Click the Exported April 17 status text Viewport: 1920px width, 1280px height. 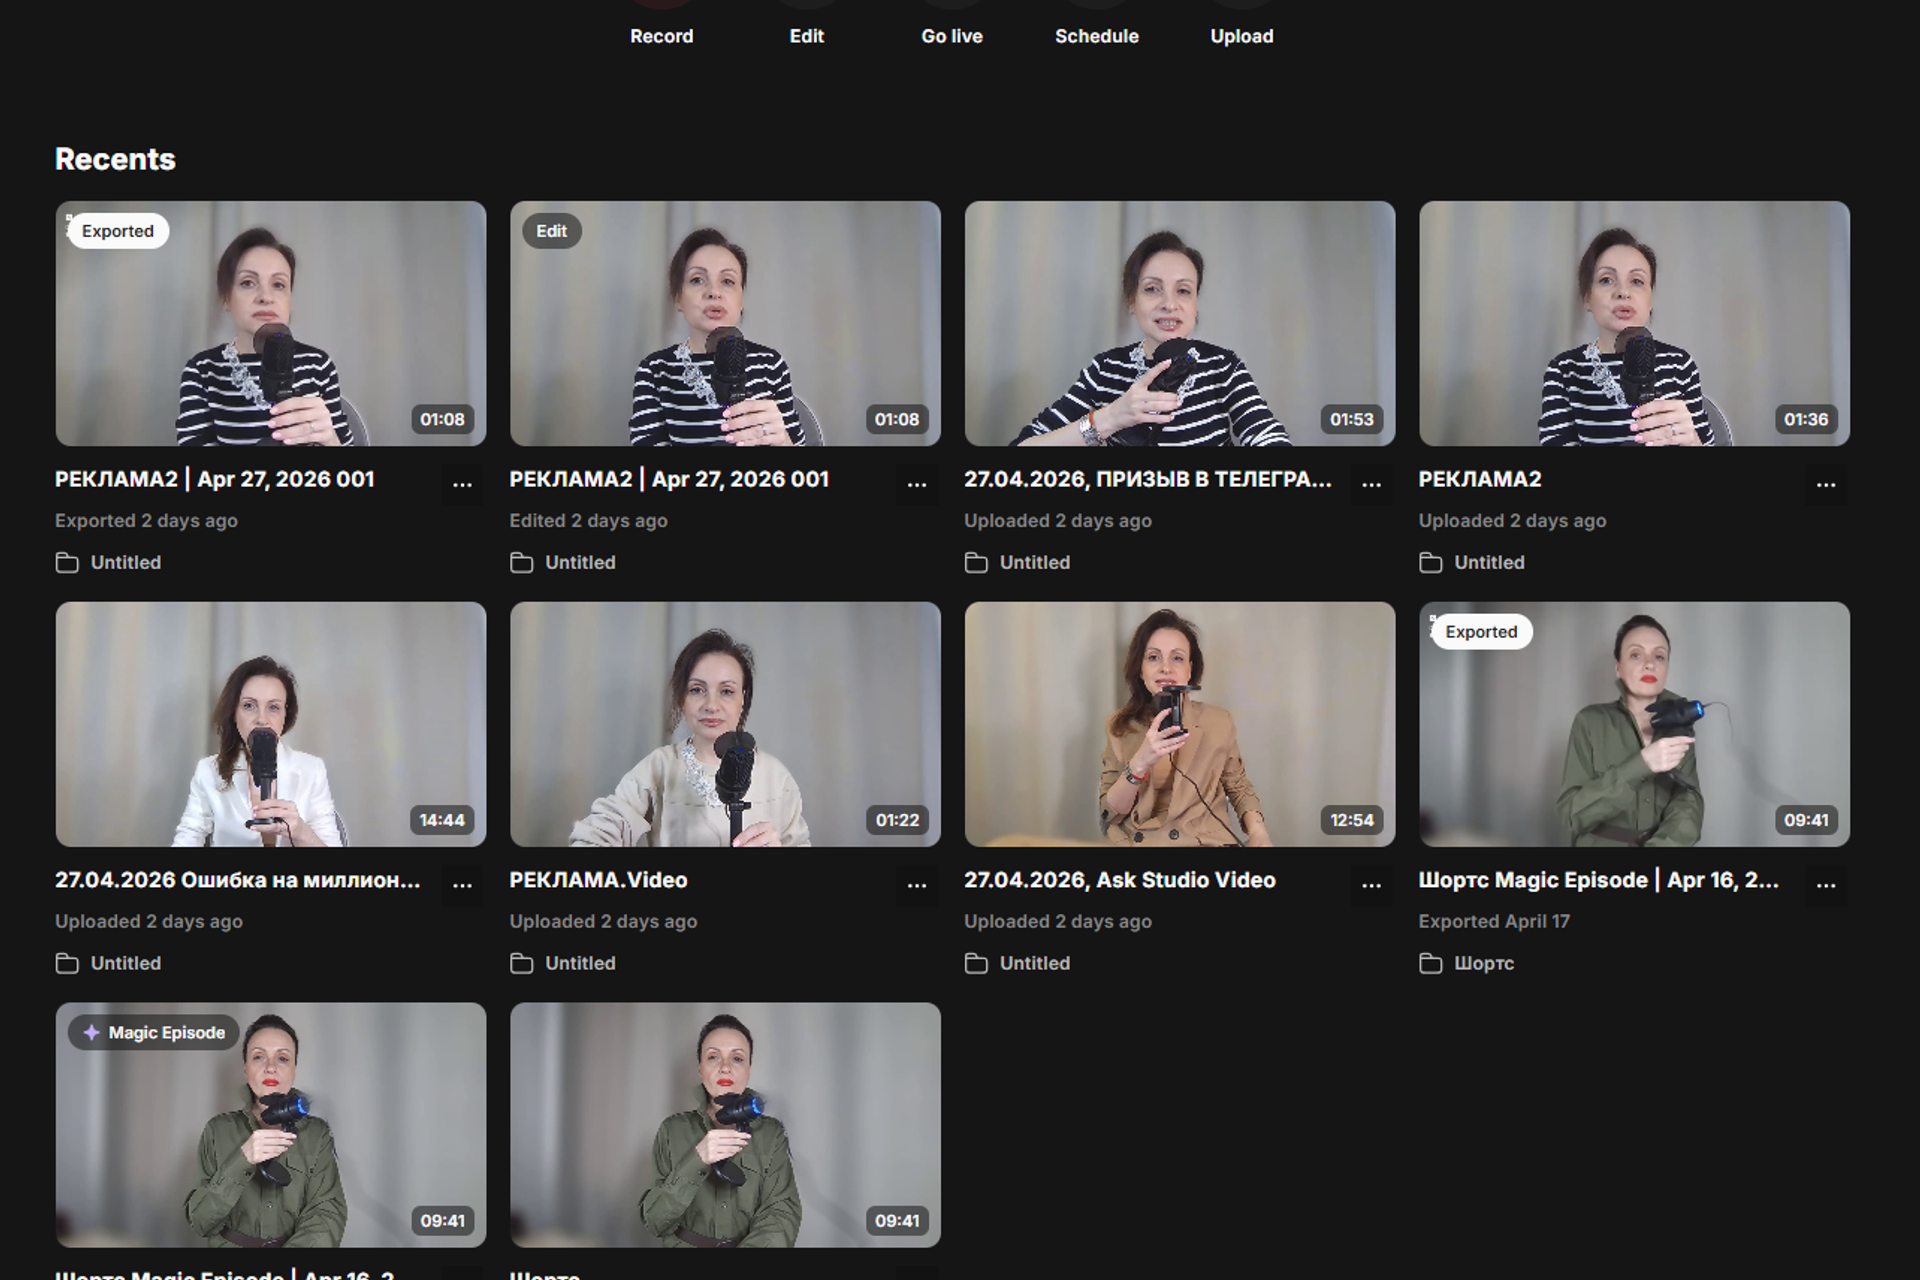(1494, 921)
